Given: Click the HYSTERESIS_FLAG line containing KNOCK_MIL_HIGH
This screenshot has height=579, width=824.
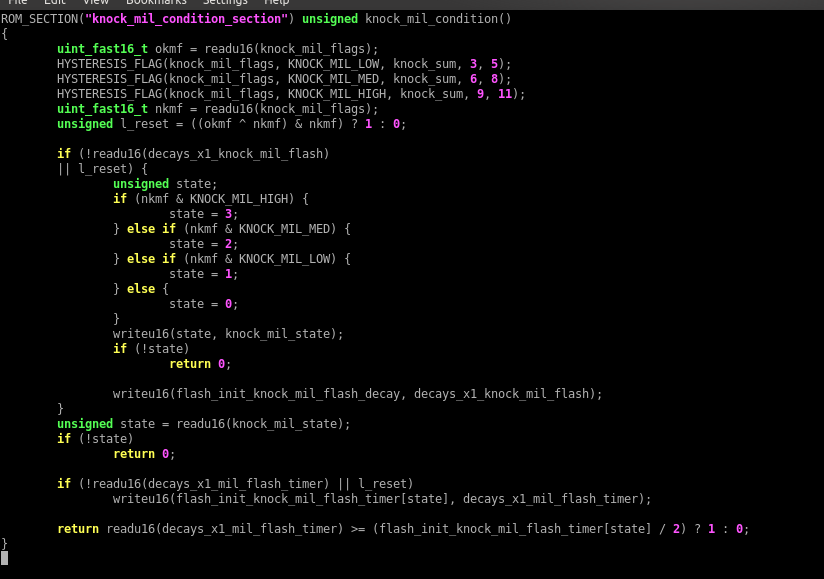Looking at the screenshot, I should (x=290, y=94).
